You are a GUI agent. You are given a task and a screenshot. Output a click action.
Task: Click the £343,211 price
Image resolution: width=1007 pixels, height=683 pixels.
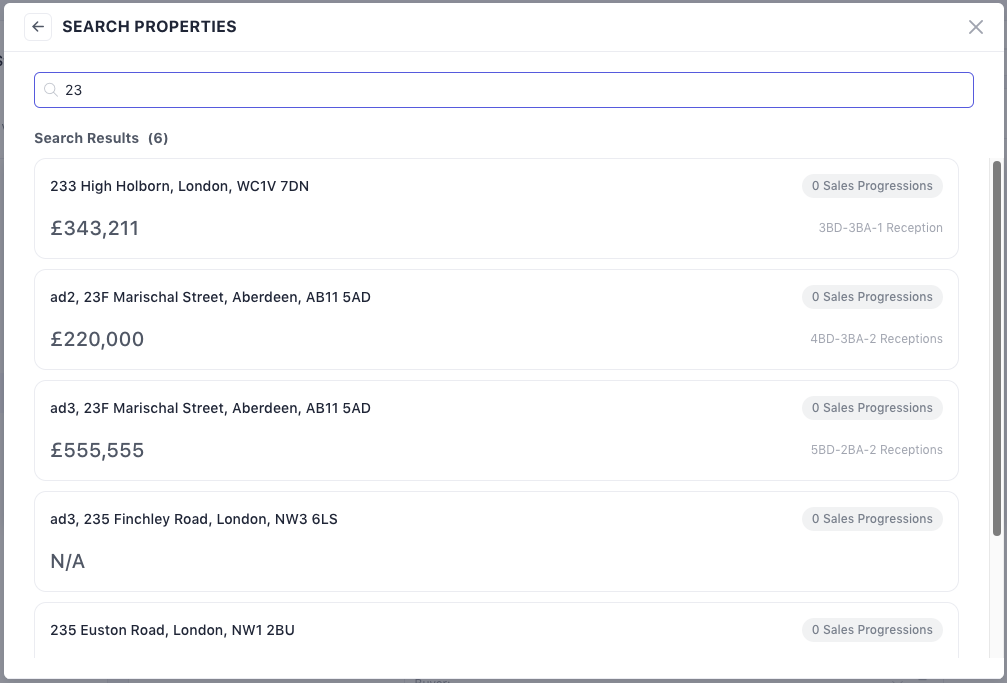coord(95,228)
